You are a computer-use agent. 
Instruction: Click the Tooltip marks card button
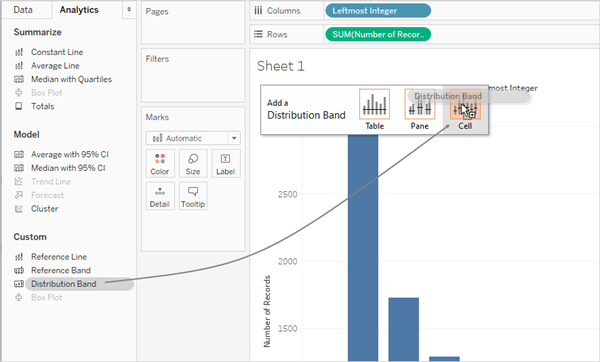coord(193,196)
